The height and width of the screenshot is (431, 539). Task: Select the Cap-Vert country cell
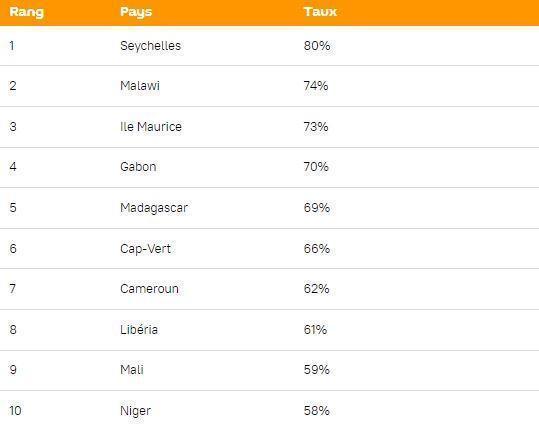(x=145, y=248)
